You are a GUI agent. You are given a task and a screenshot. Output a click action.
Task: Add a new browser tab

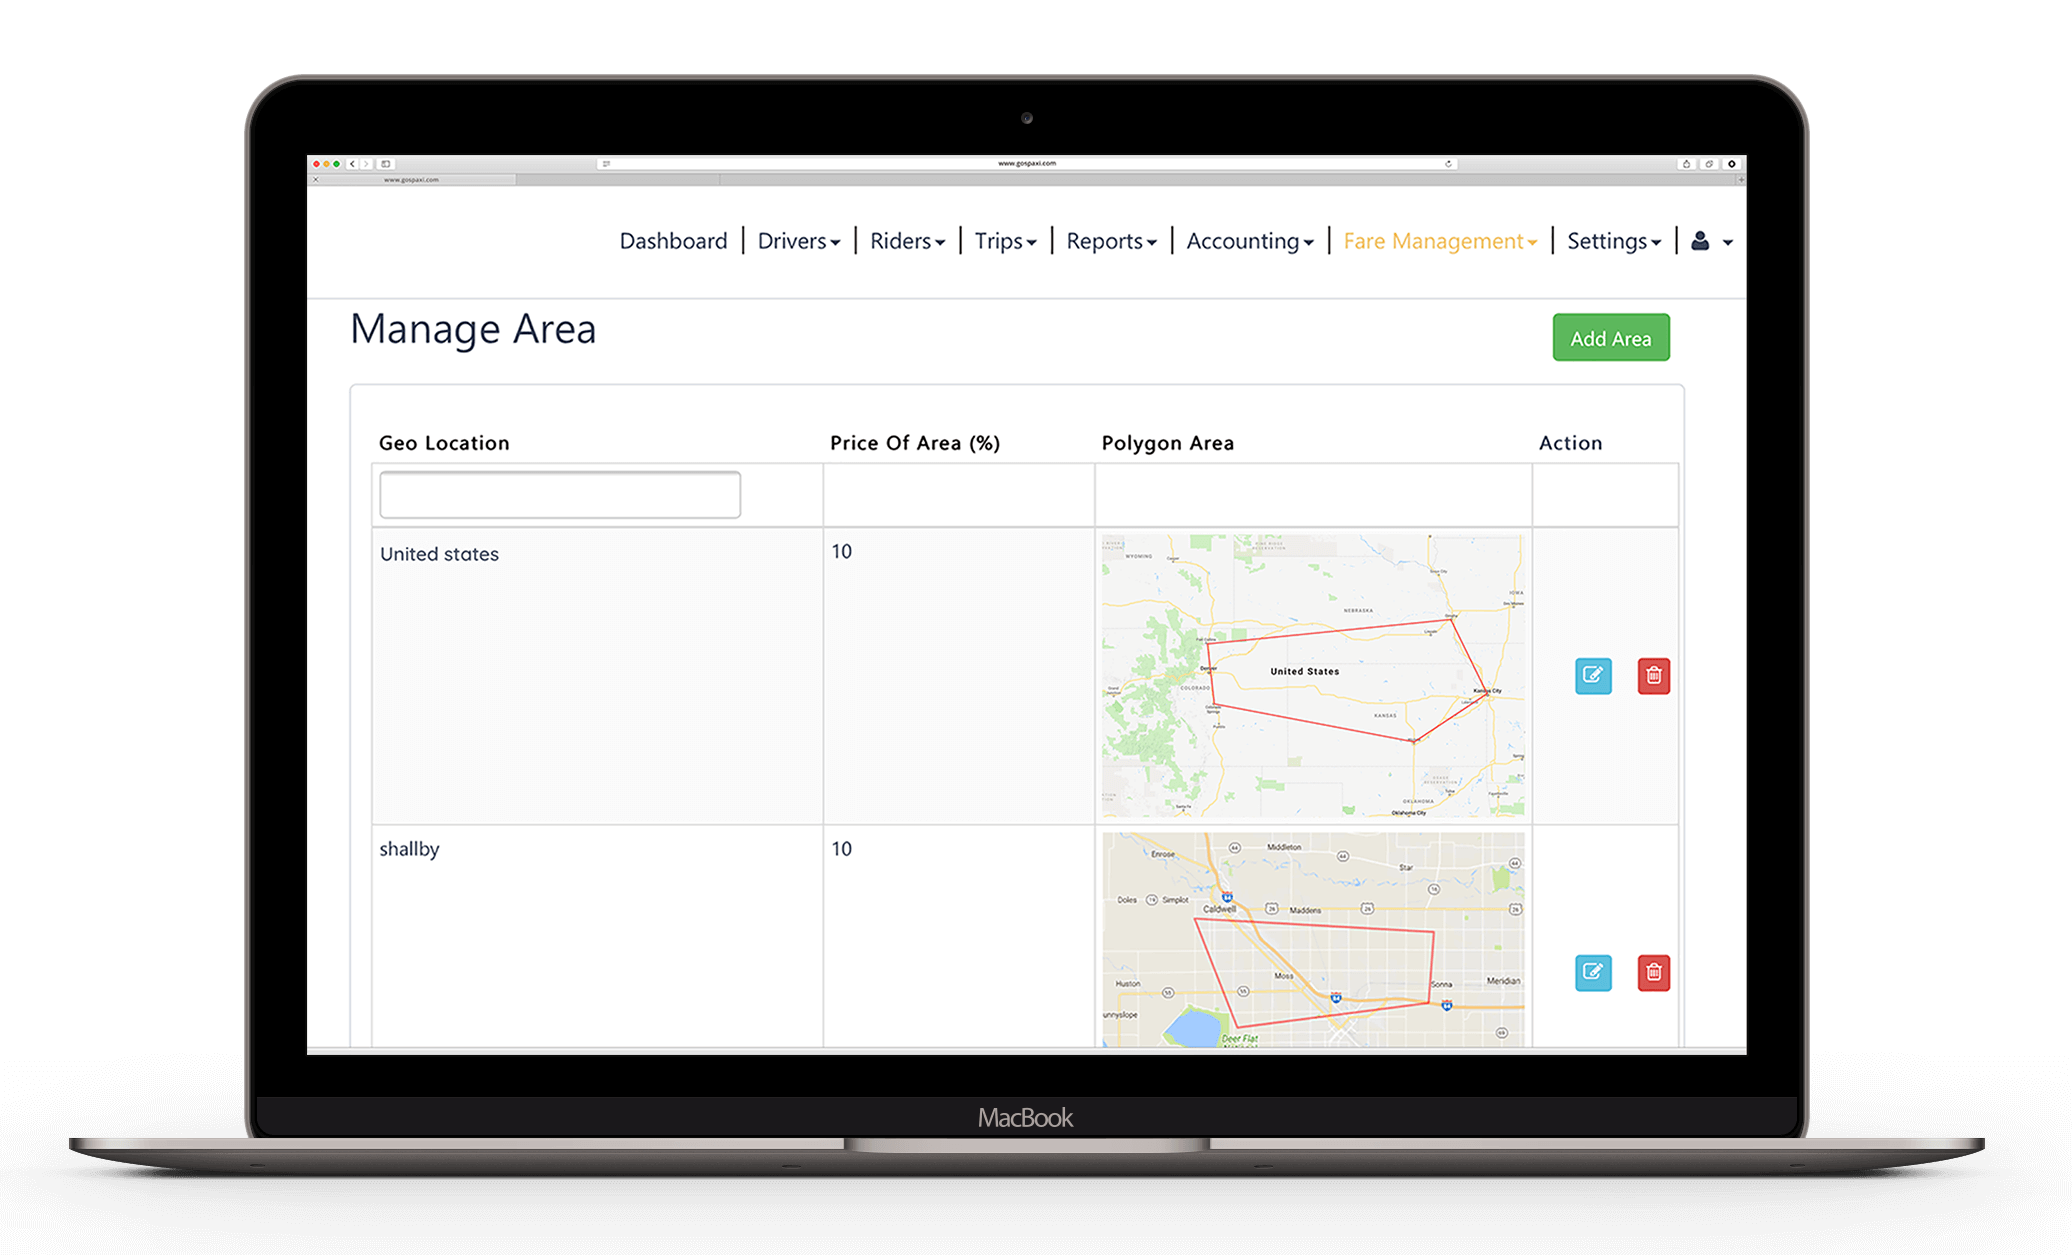pos(1741,180)
